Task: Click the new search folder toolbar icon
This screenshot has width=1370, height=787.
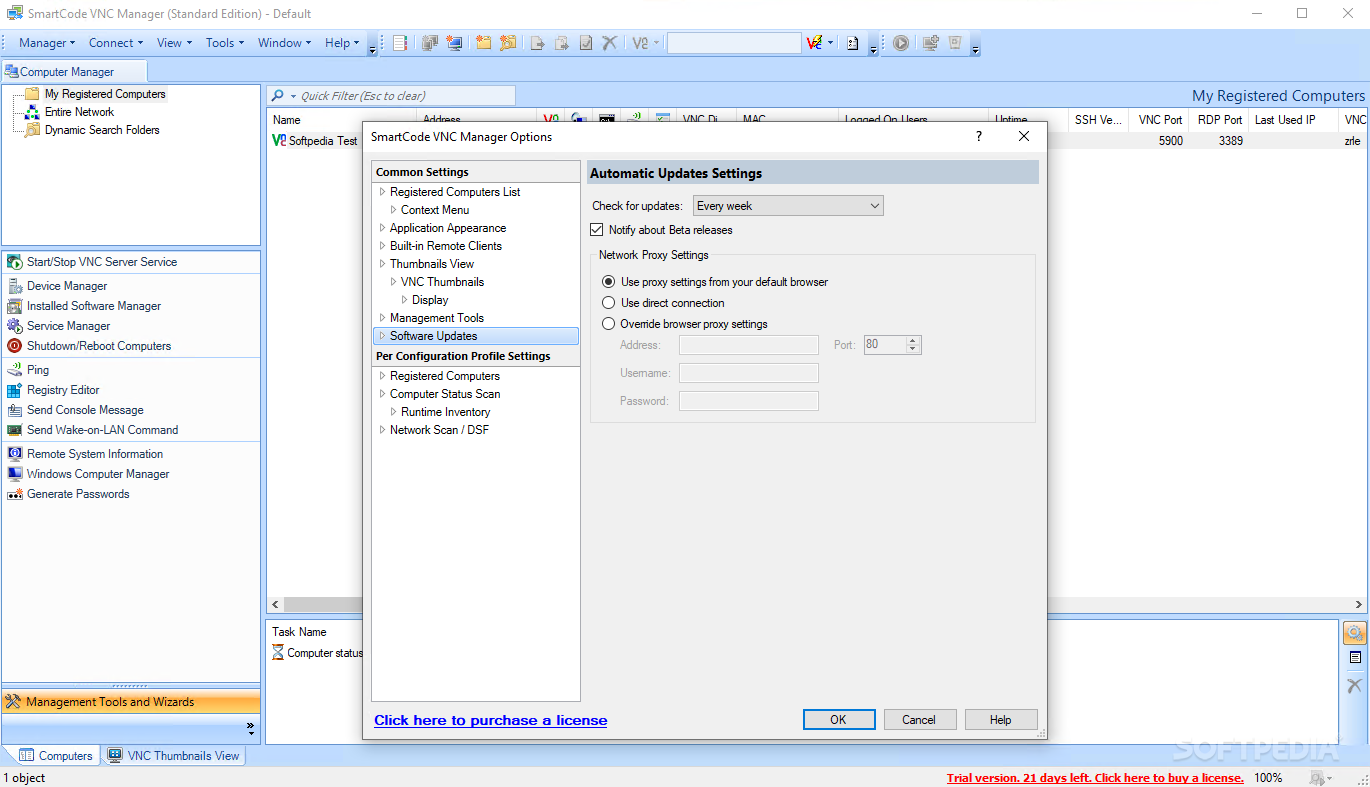Action: click(508, 43)
